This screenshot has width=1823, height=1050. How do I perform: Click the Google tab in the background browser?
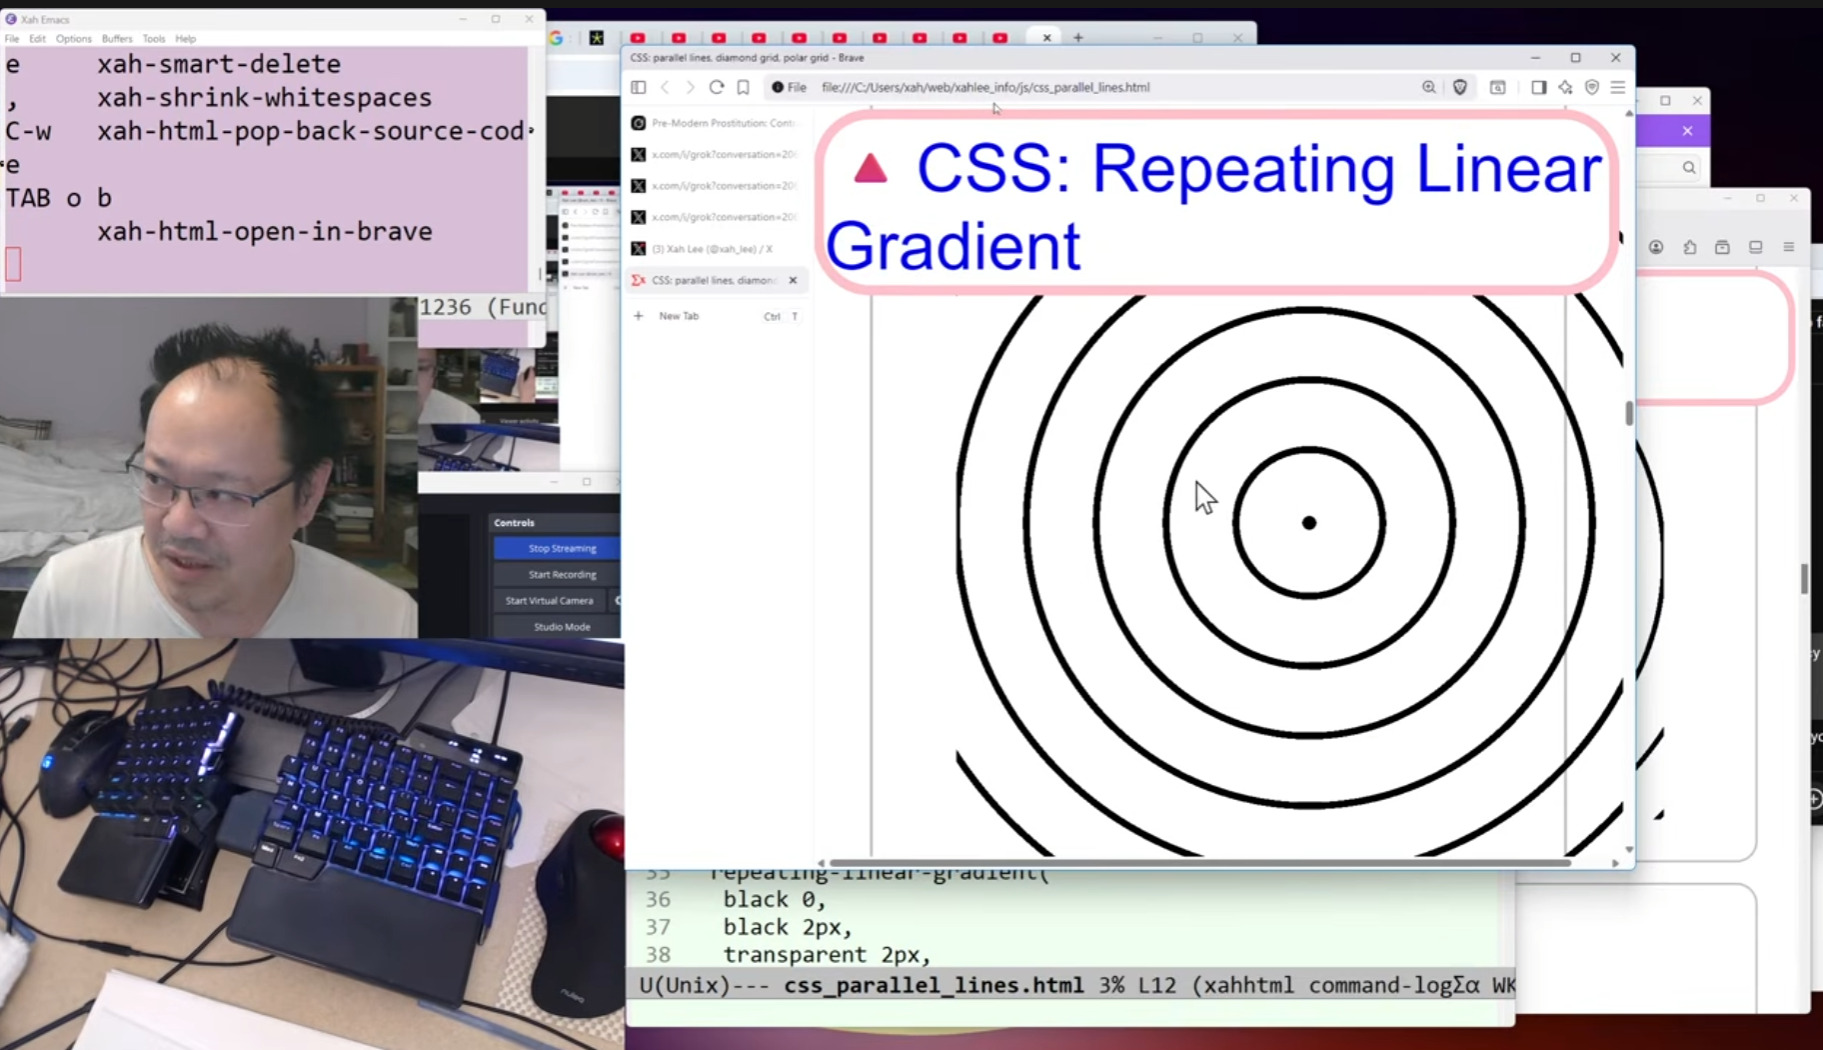pos(556,38)
